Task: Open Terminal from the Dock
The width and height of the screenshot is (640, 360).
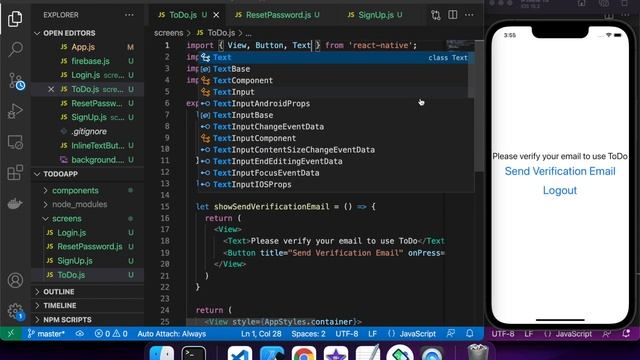Action: pos(193,354)
